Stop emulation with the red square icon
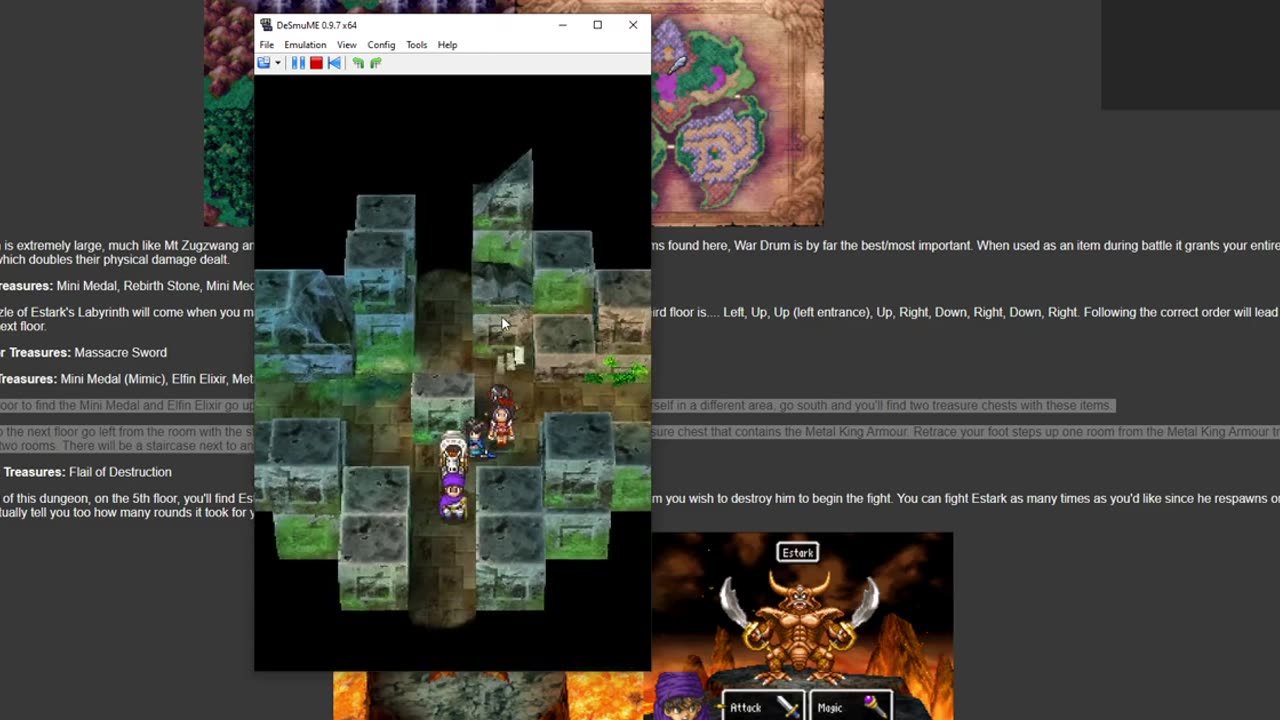The image size is (1280, 720). click(316, 63)
